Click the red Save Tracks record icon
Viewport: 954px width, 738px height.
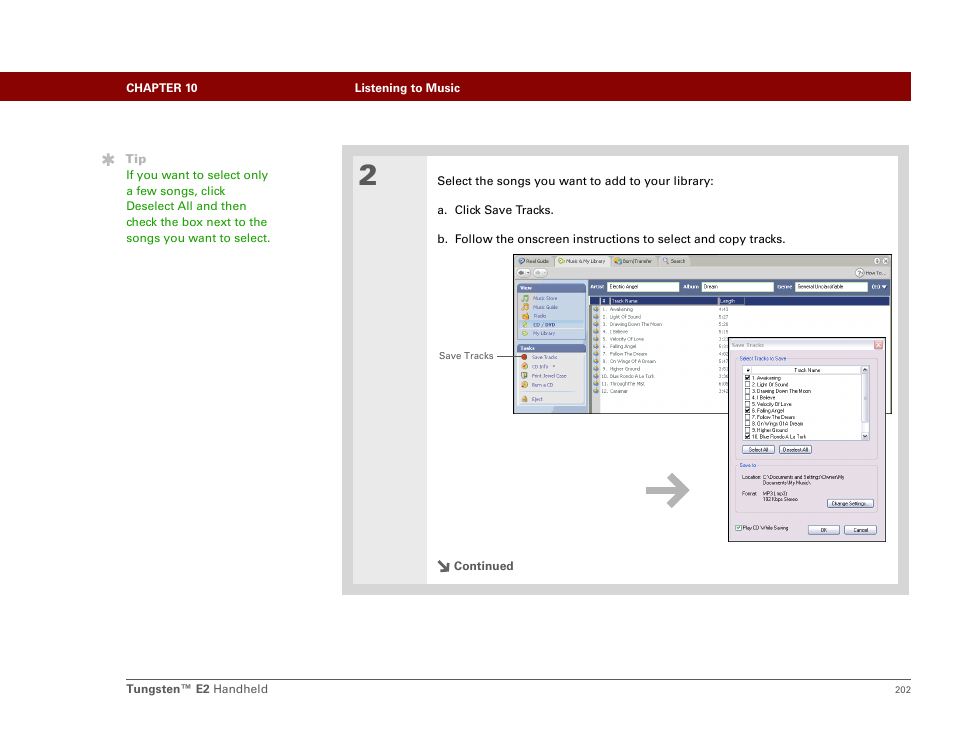[524, 357]
